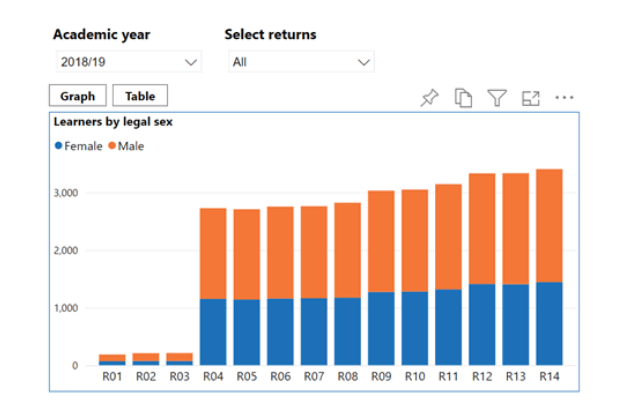Select the blue Female segment of R09
This screenshot has width=620, height=413.
coord(381,328)
